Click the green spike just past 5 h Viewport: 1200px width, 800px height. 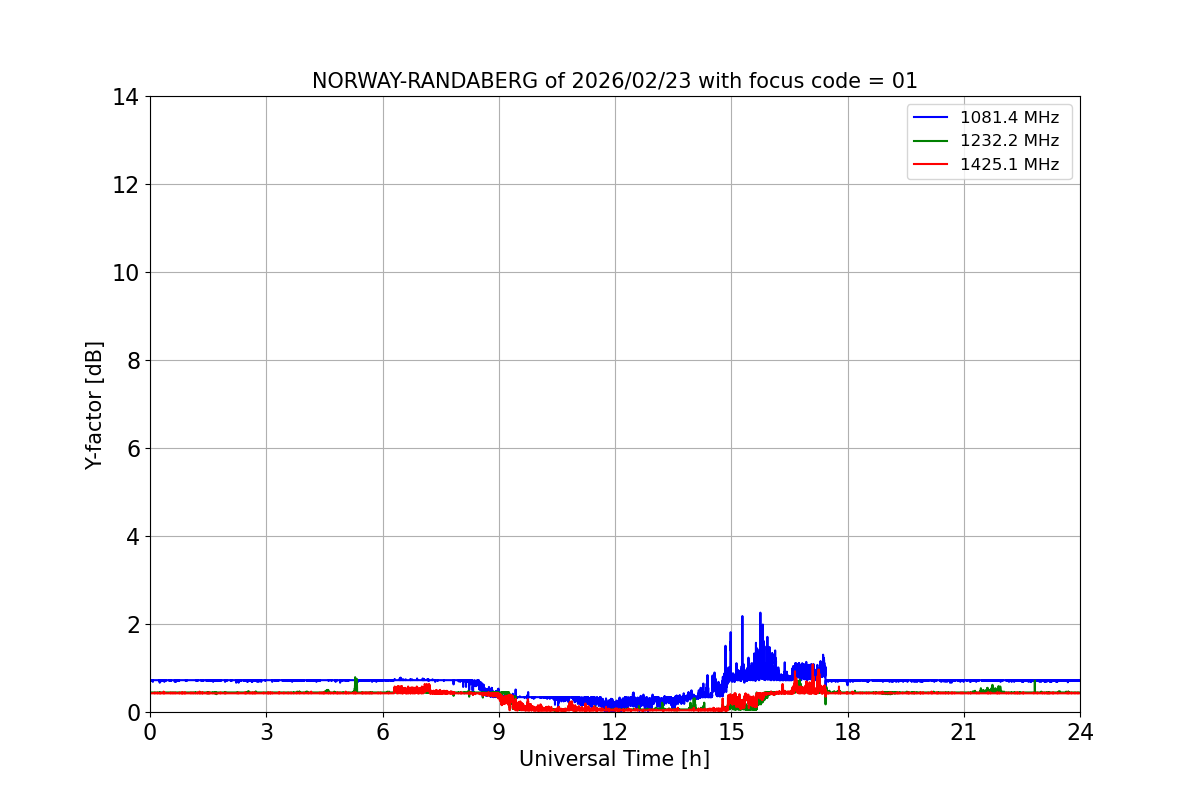[355, 684]
